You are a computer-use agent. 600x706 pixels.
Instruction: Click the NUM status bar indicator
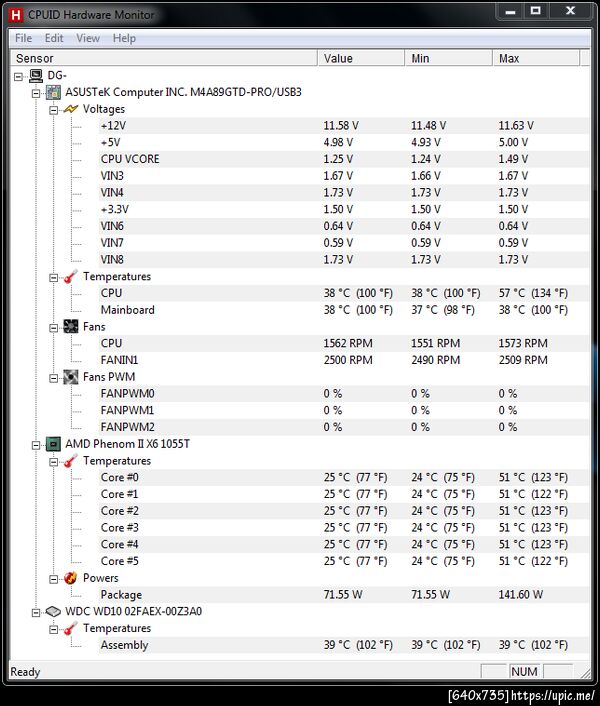tap(524, 672)
